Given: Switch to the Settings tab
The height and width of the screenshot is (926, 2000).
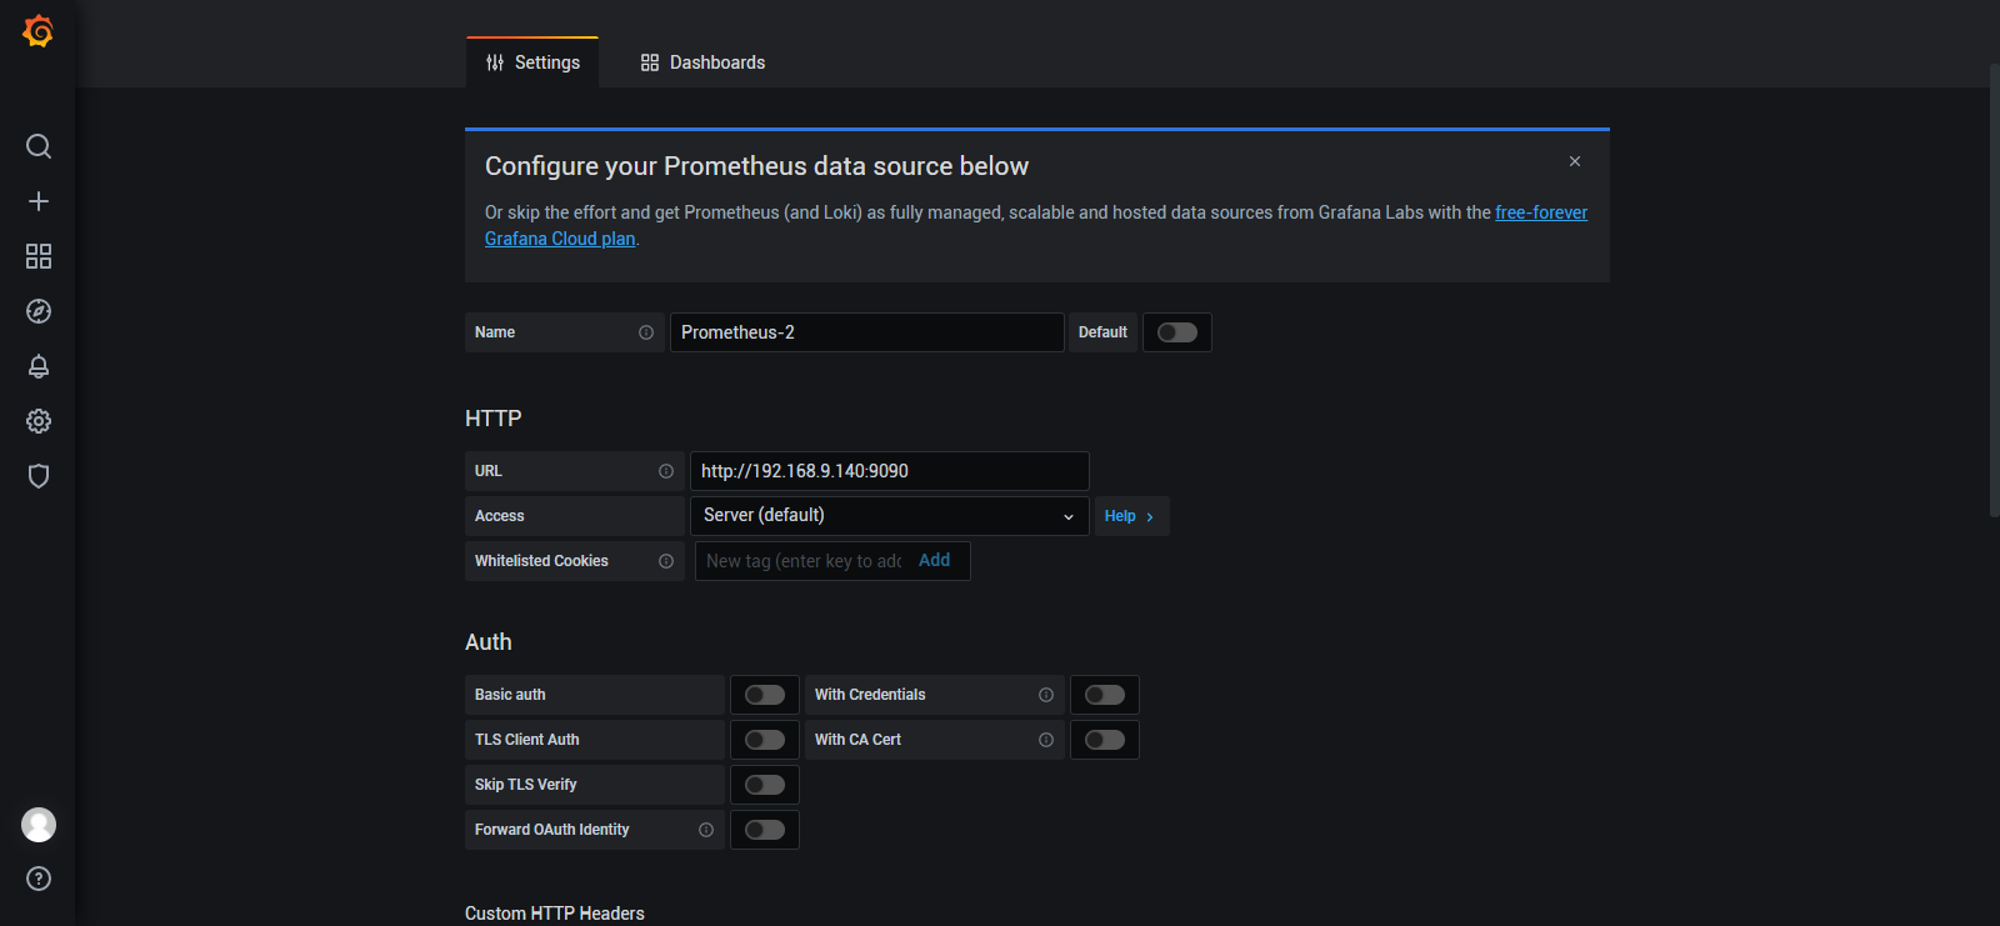Looking at the screenshot, I should (x=532, y=62).
